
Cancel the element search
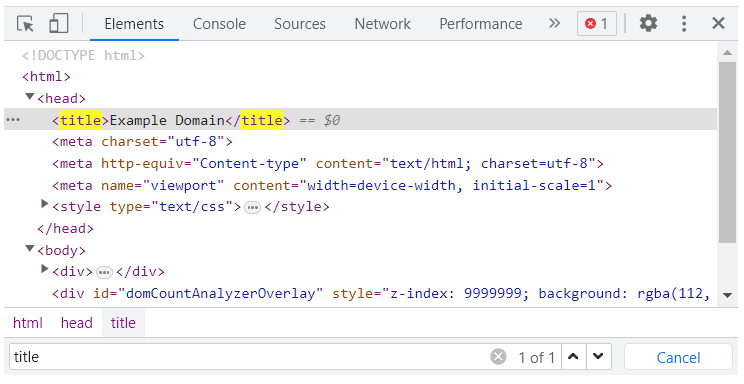pyautogui.click(x=678, y=357)
